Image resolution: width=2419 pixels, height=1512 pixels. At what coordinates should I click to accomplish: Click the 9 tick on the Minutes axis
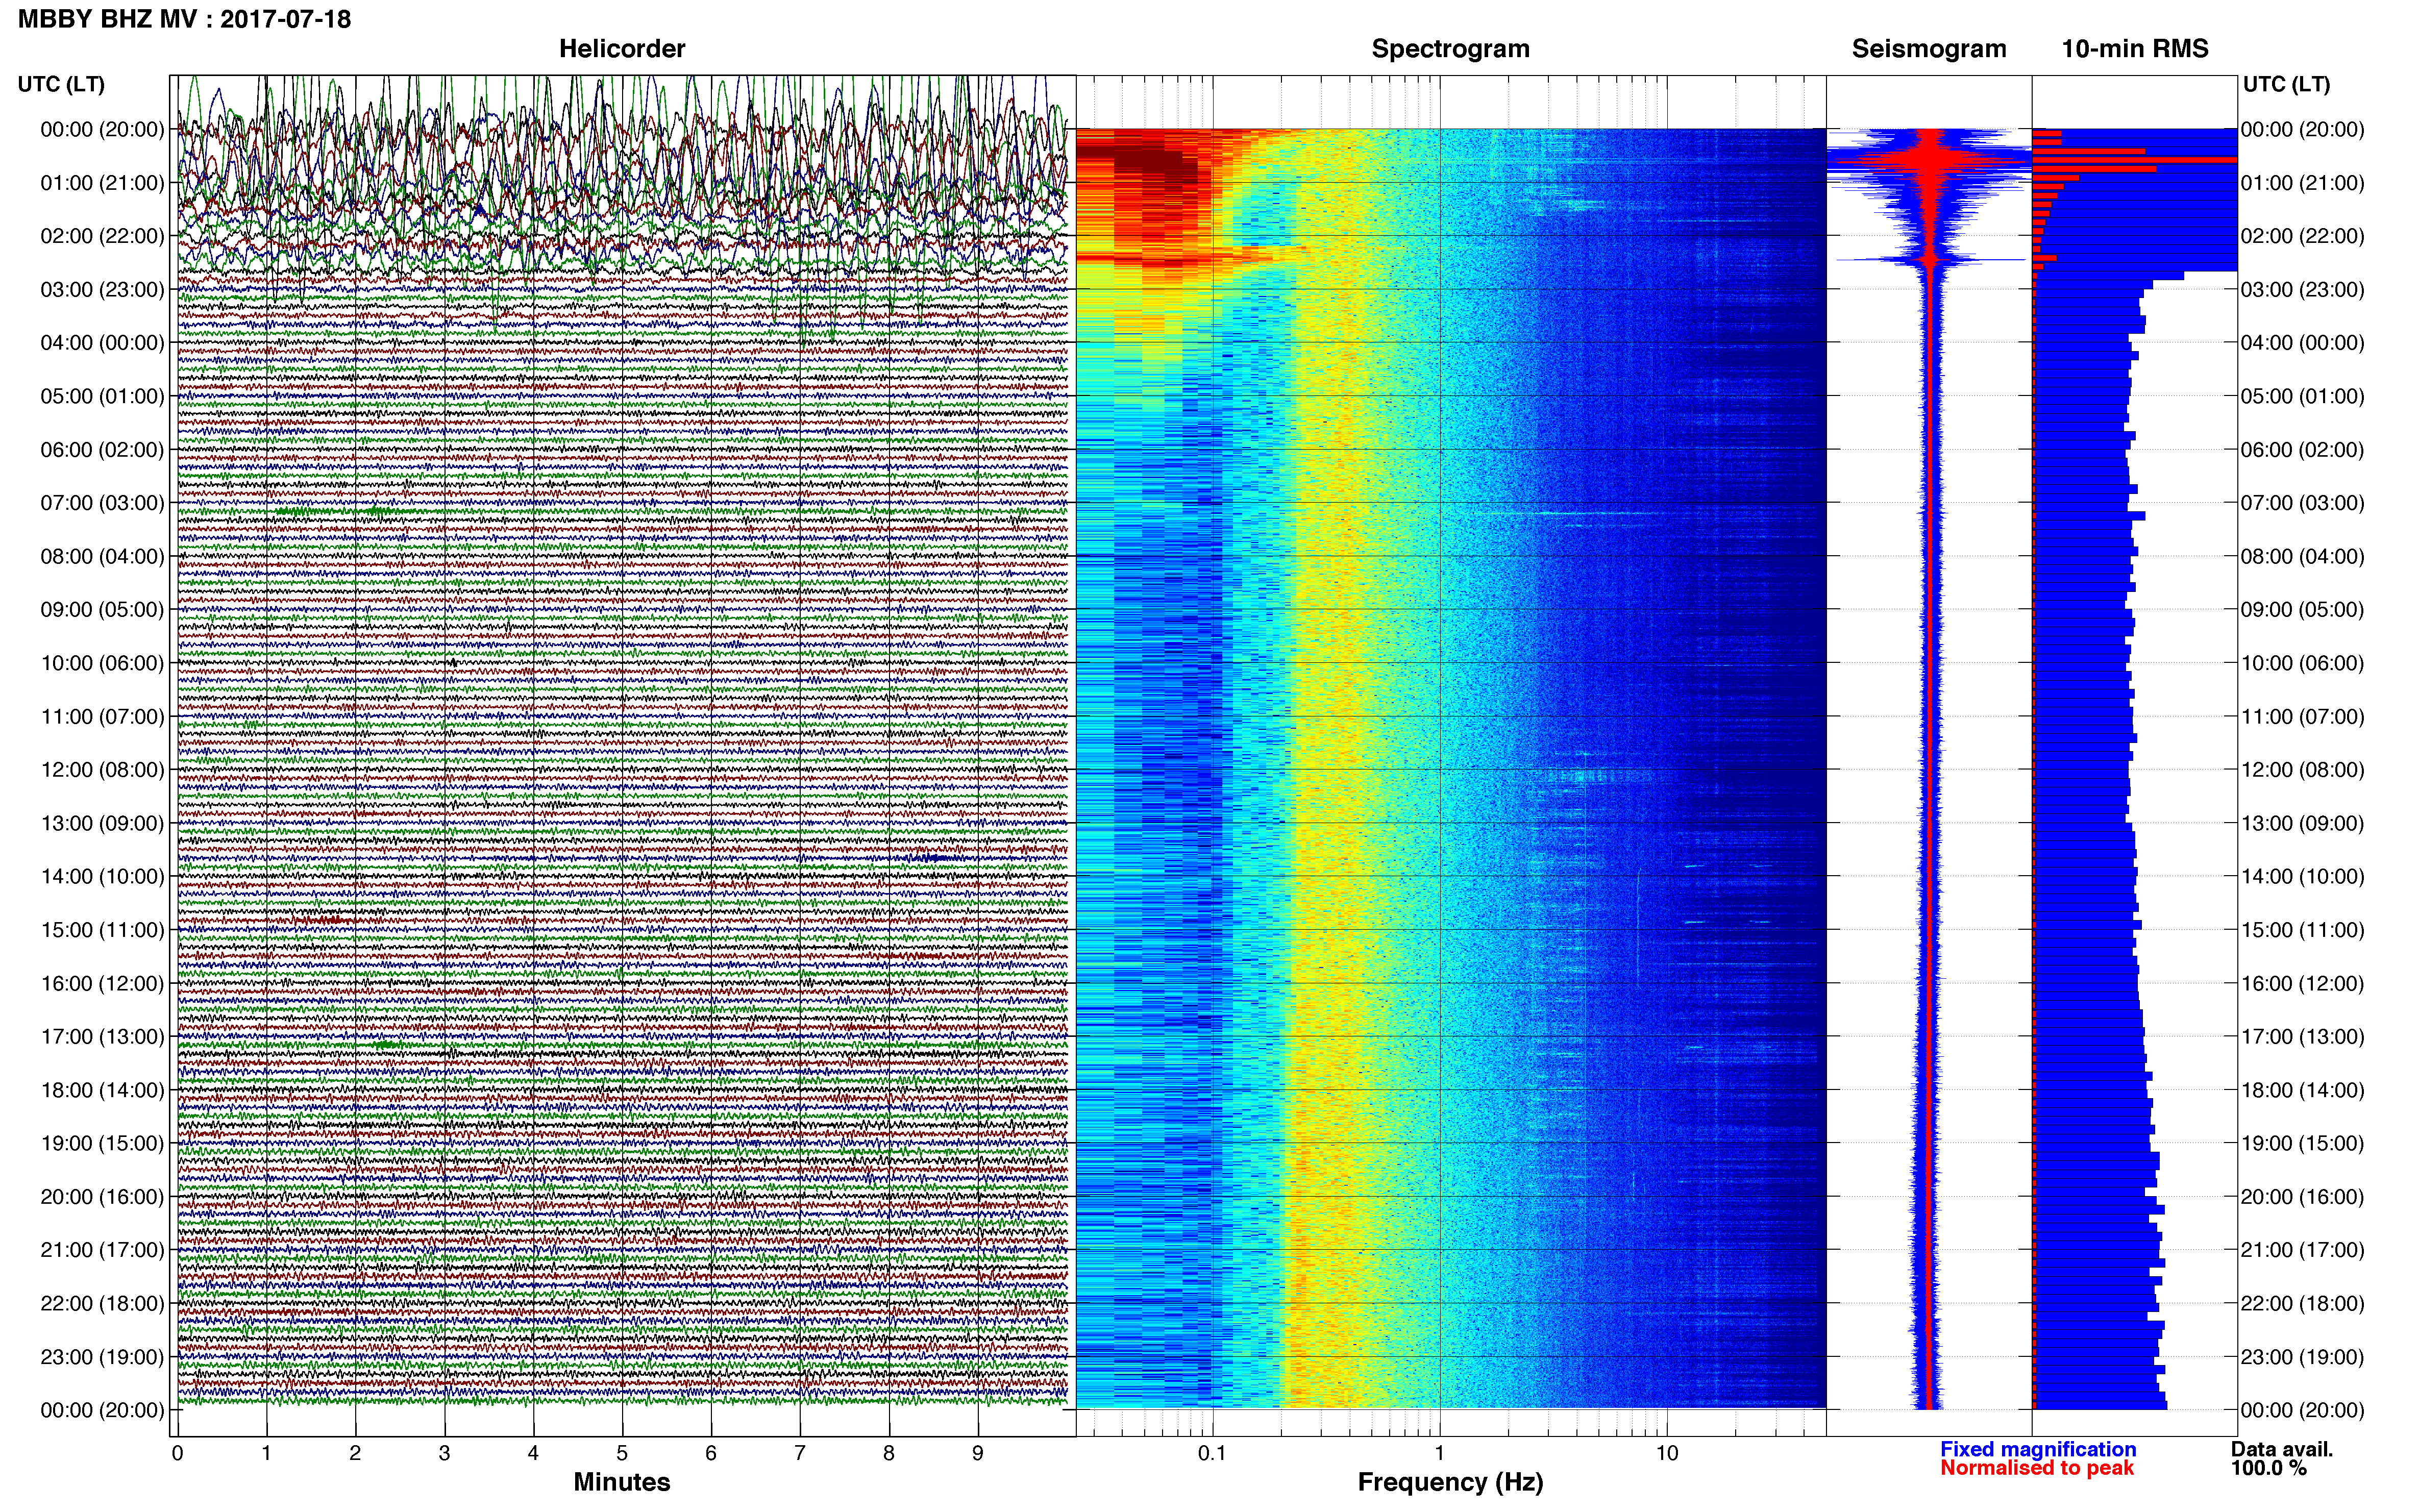click(x=978, y=1453)
